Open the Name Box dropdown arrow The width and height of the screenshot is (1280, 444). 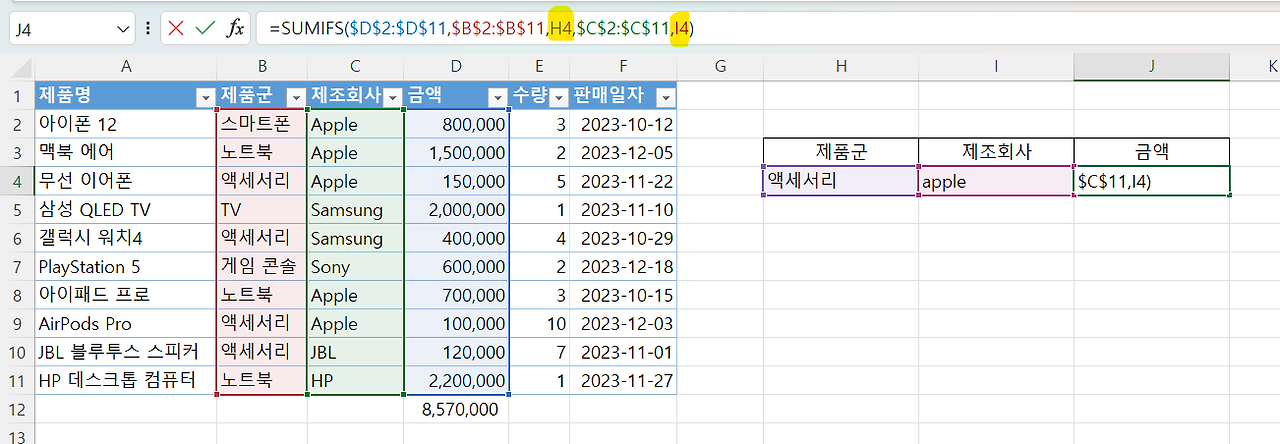(x=122, y=29)
